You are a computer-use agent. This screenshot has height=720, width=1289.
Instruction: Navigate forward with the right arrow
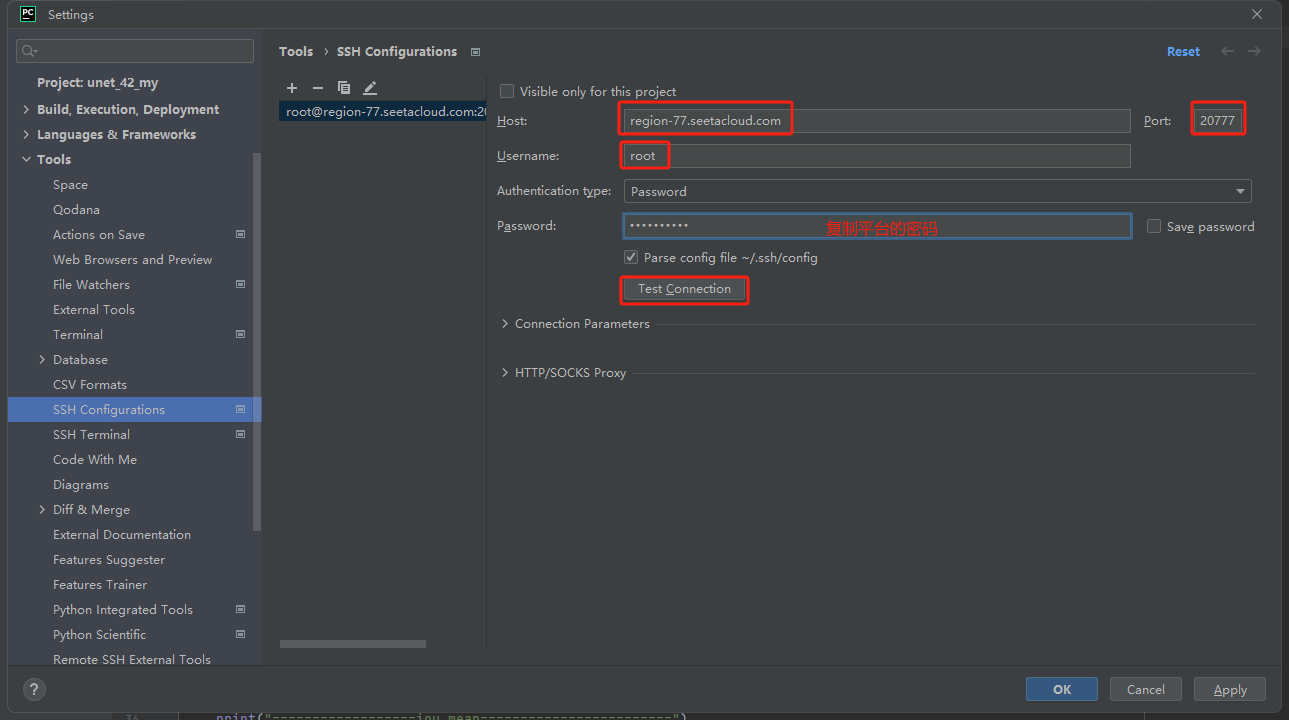coord(1254,51)
